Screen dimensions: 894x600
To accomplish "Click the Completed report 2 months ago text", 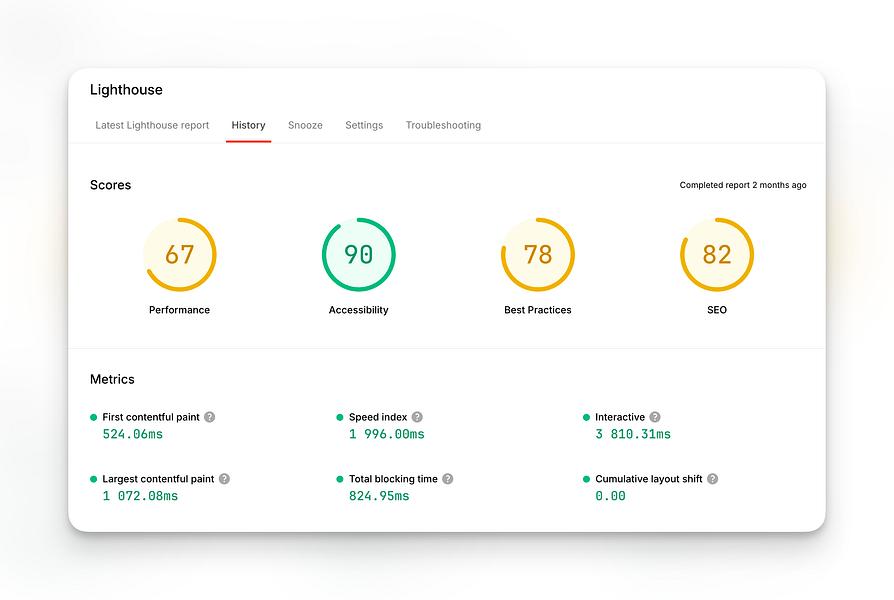I will coord(743,185).
